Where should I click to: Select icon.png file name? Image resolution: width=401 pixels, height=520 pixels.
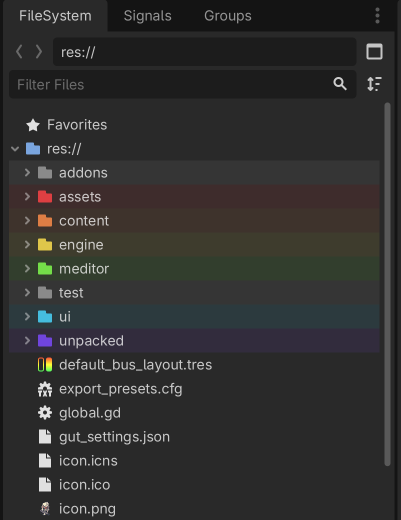coord(87,509)
